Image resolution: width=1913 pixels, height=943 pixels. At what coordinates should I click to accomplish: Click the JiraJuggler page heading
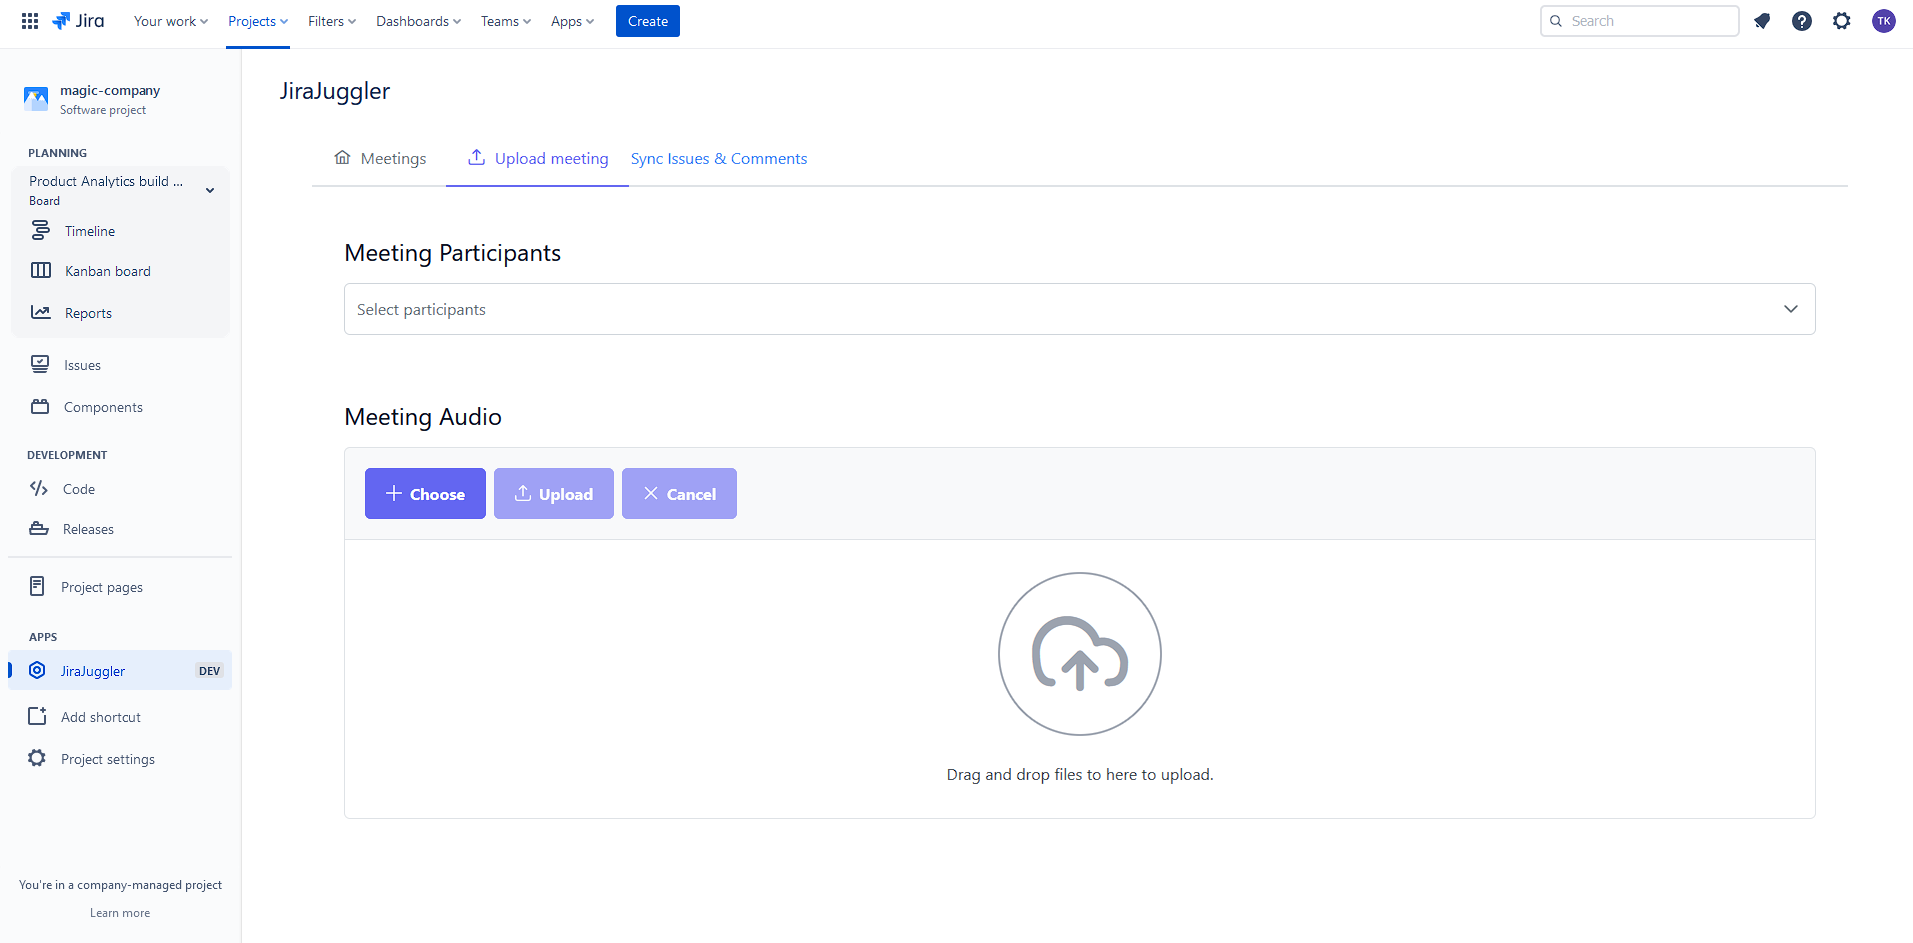pyautogui.click(x=335, y=91)
